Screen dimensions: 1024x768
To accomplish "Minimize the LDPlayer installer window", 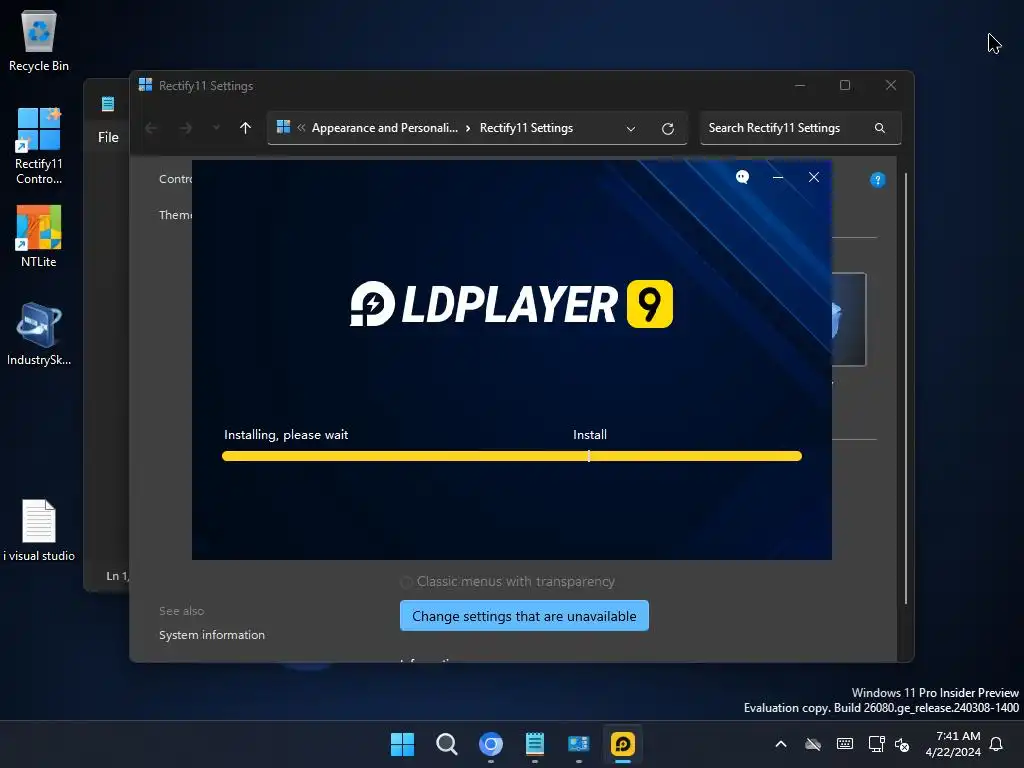I will (778, 177).
